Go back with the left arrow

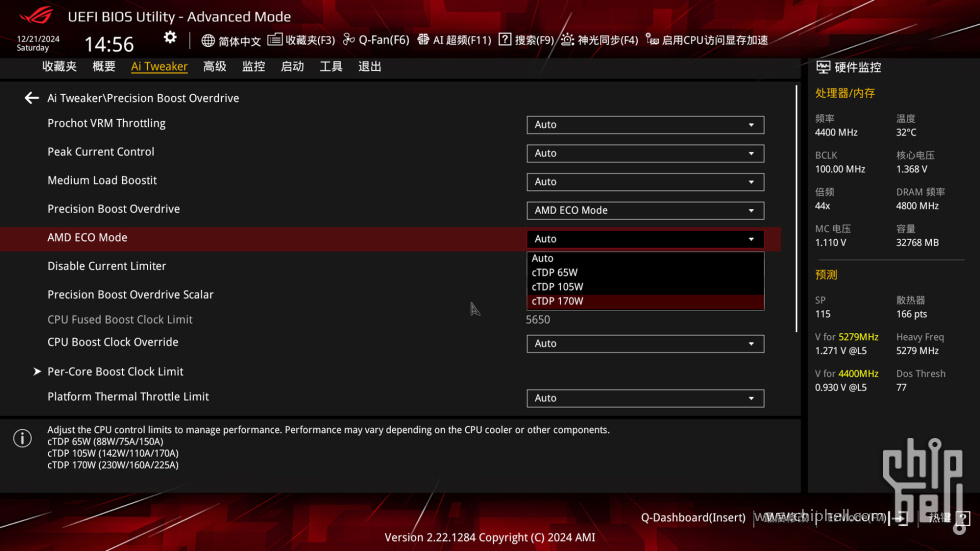click(x=31, y=98)
